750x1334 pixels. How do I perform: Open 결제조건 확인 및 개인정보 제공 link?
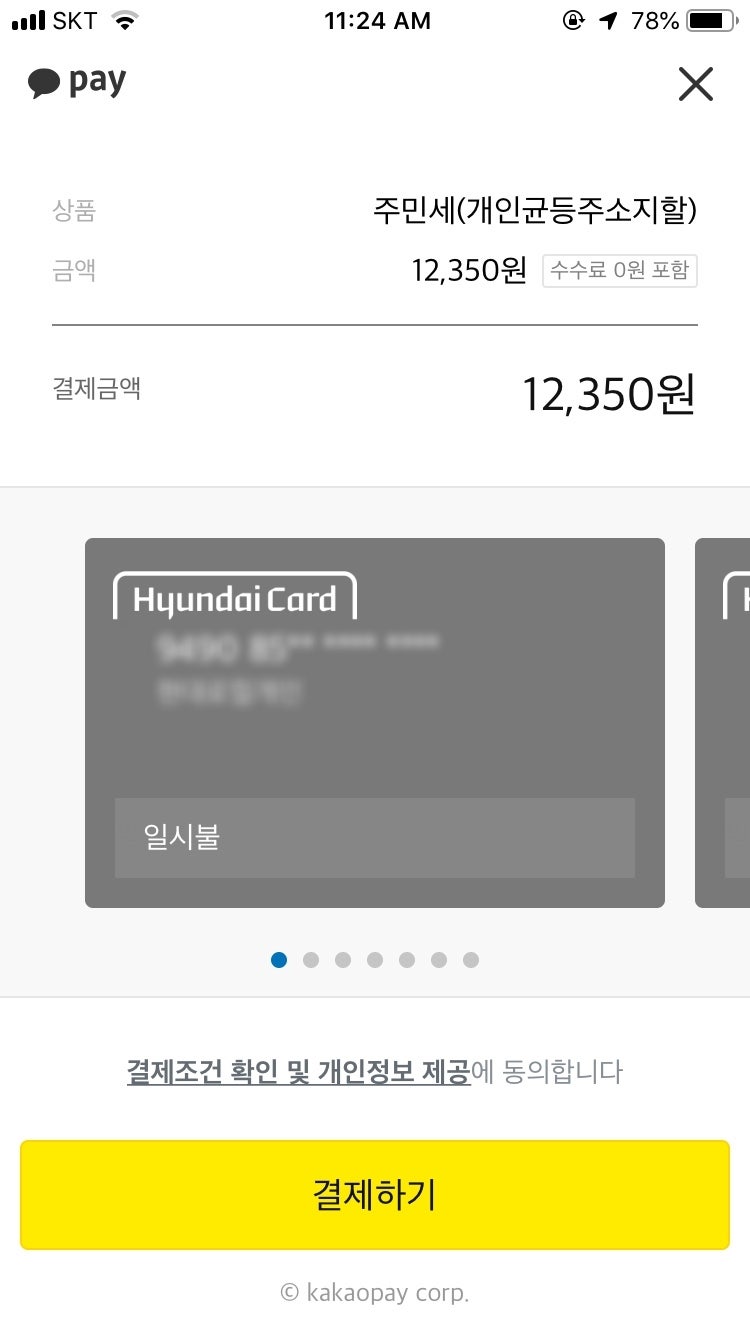point(298,1072)
